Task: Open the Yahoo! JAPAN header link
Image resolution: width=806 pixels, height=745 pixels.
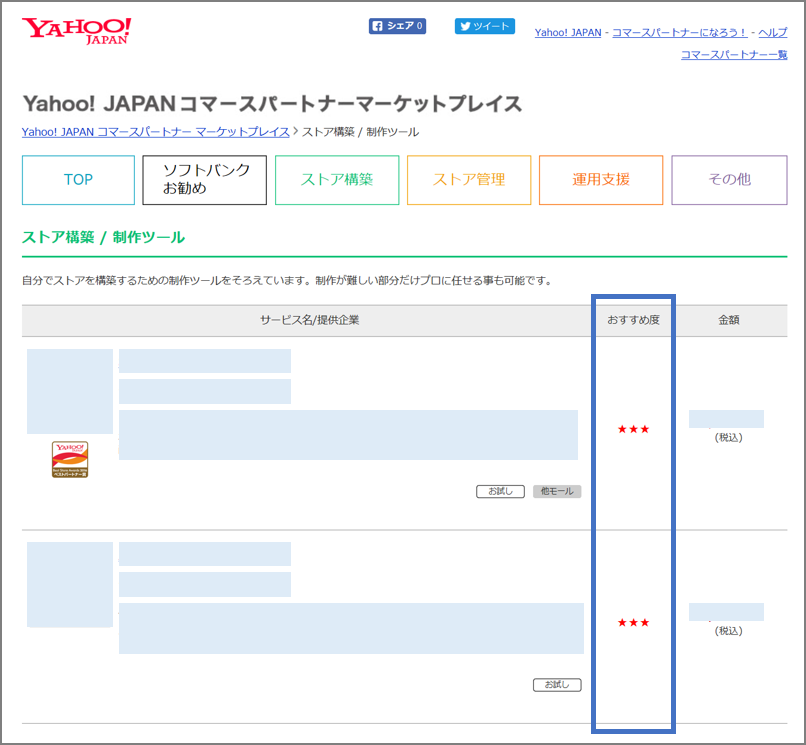Action: 567,32
